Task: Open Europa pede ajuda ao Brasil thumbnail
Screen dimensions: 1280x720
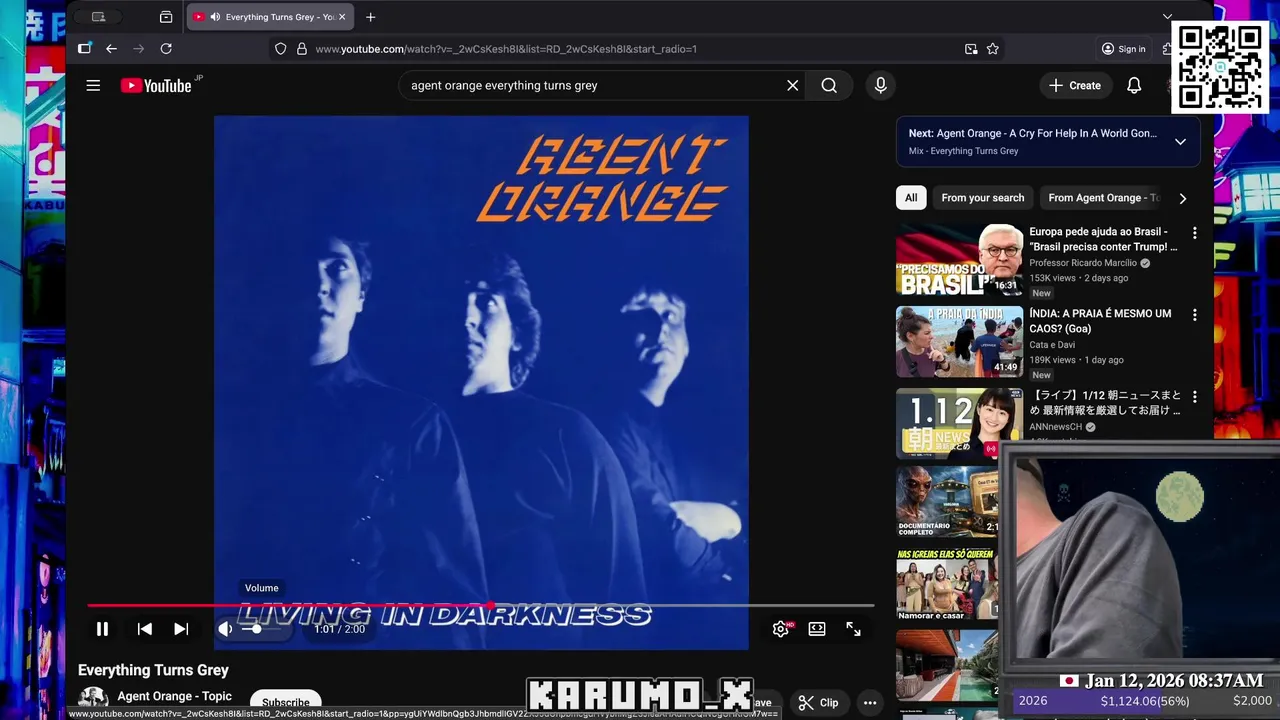Action: pos(959,260)
